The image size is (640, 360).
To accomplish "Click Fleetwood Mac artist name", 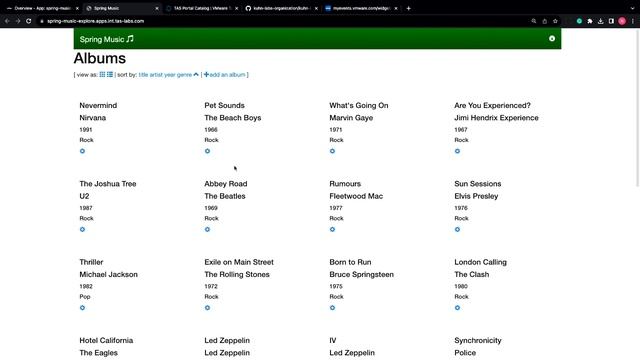I will point(356,196).
